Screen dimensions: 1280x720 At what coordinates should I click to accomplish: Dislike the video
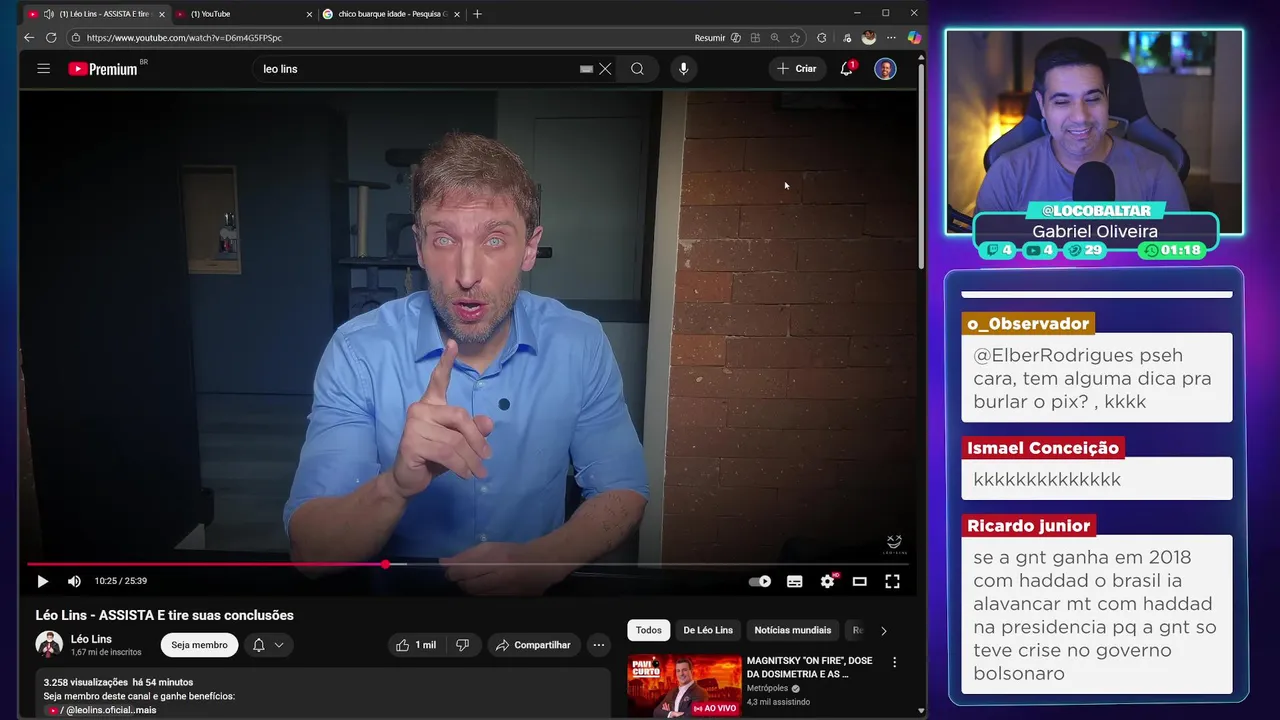click(462, 645)
